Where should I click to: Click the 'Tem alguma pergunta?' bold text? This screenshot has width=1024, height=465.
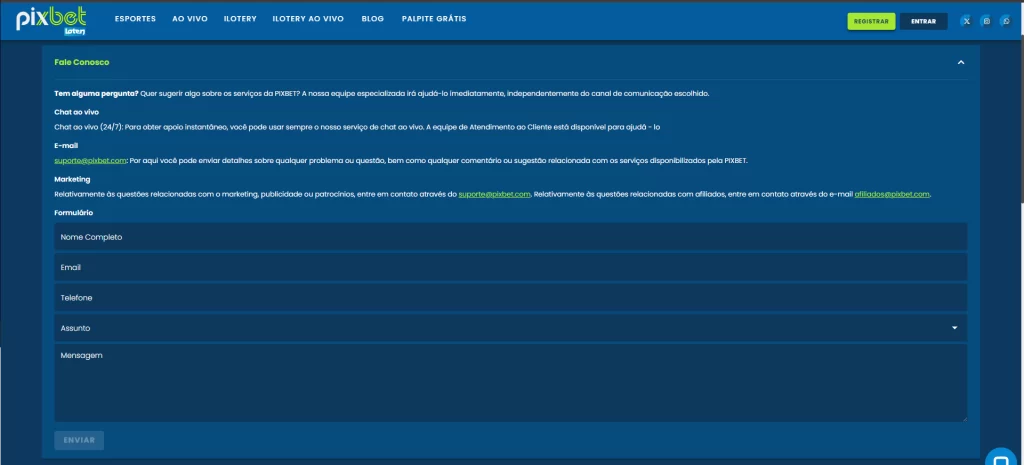coord(96,93)
